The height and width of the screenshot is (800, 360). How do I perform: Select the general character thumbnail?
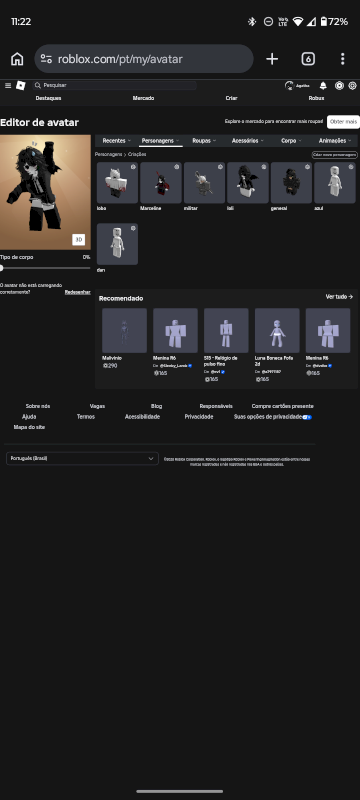[x=291, y=183]
